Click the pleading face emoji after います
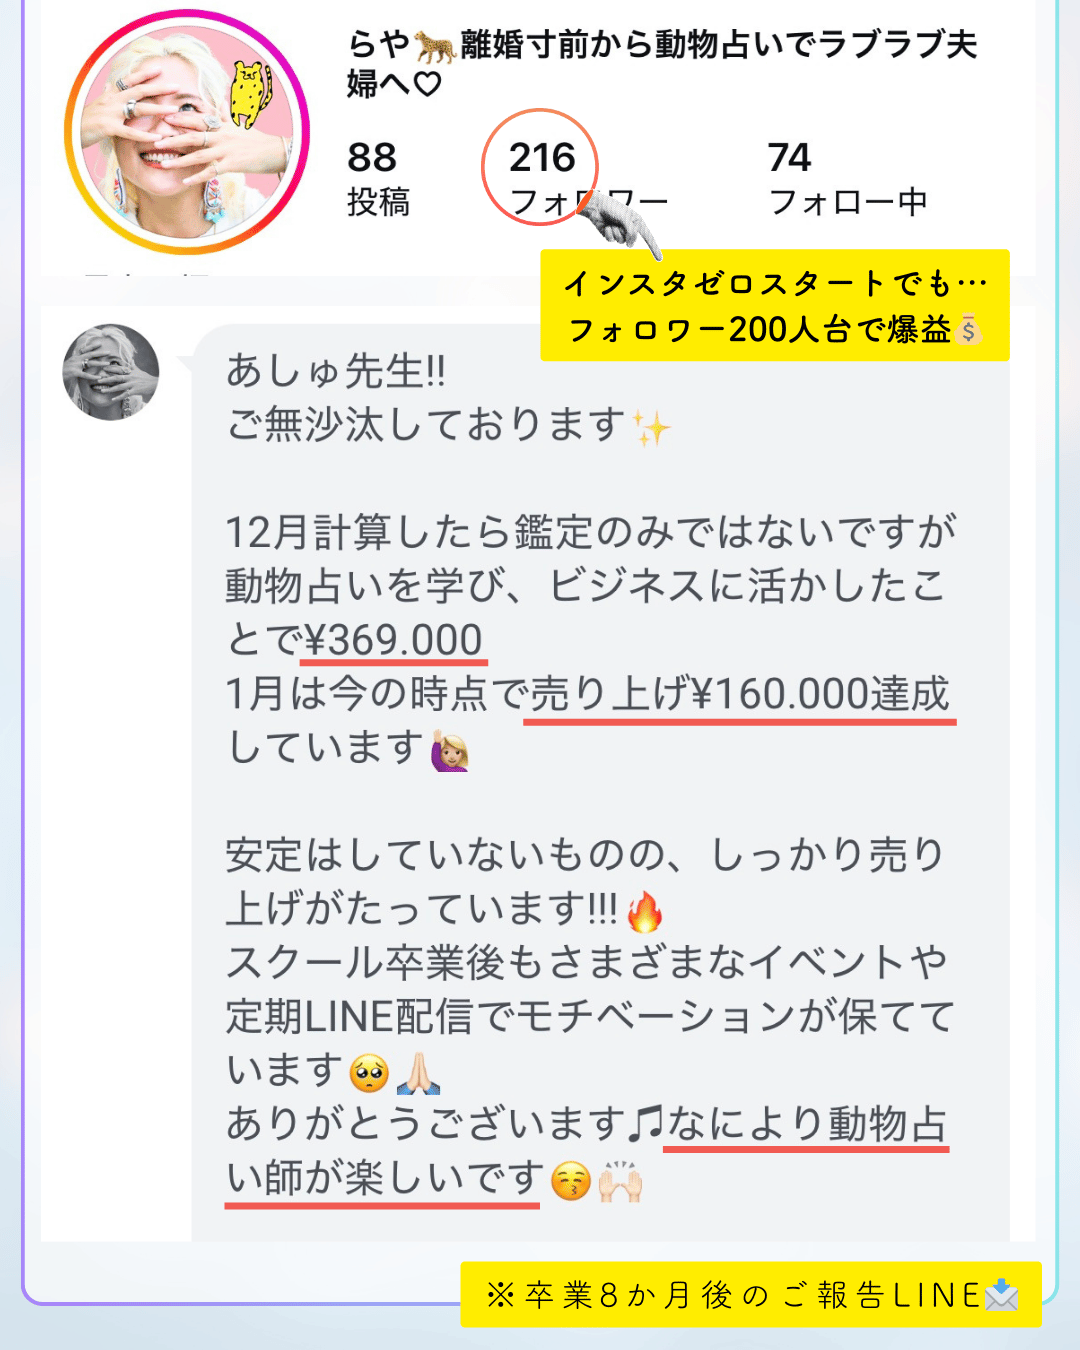Viewport: 1080px width, 1350px height. 370,1074
